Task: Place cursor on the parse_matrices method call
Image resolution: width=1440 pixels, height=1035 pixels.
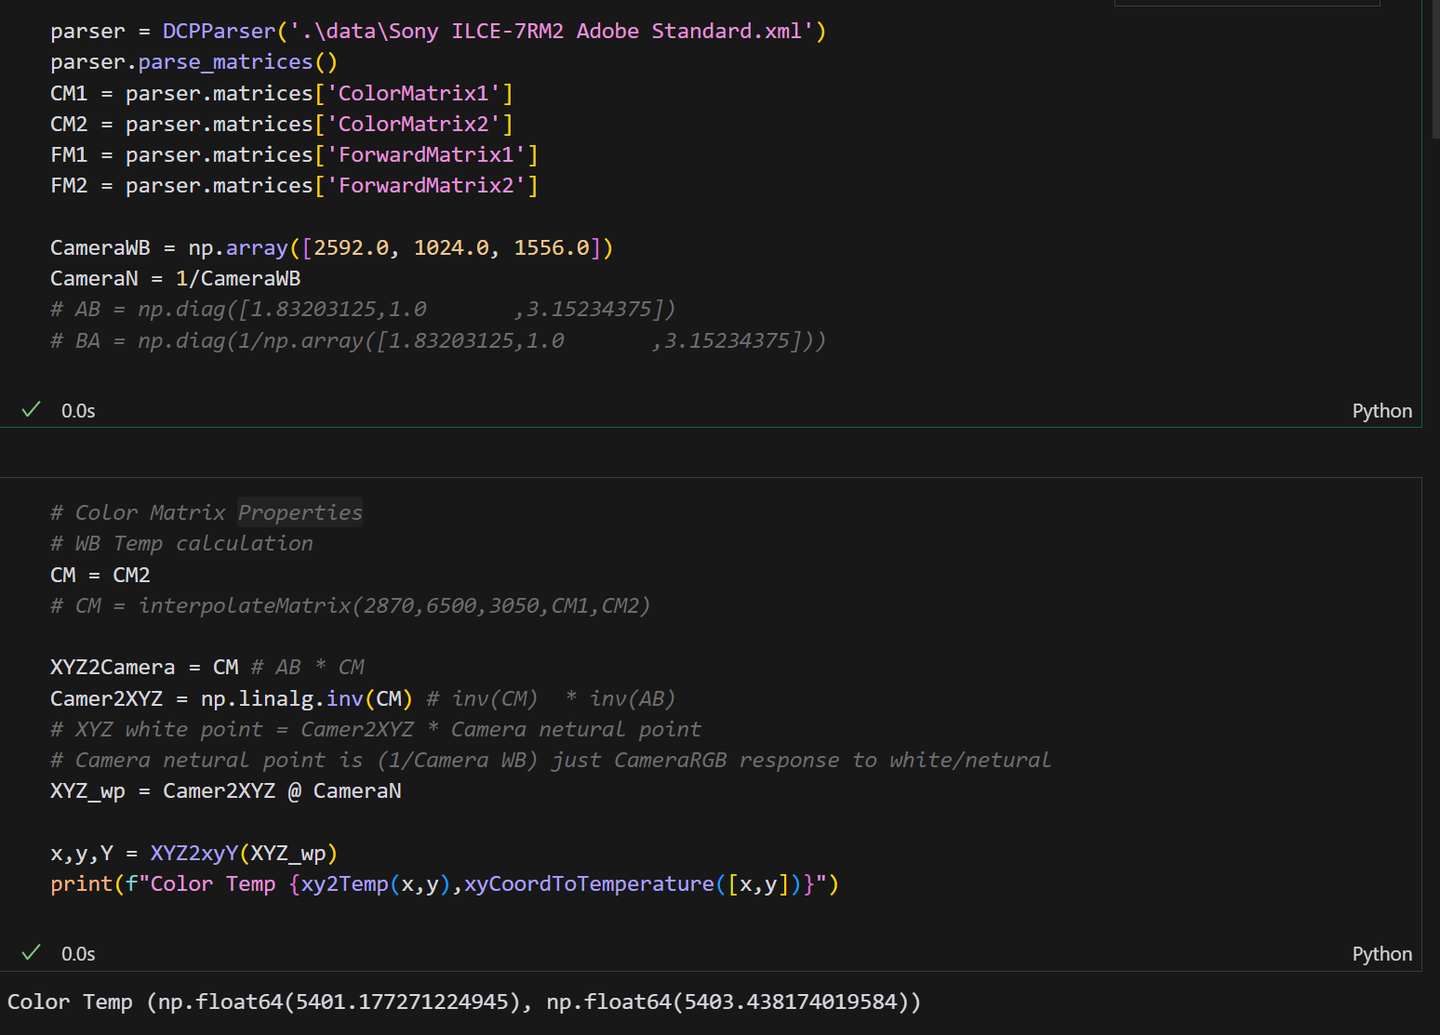Action: 225,62
